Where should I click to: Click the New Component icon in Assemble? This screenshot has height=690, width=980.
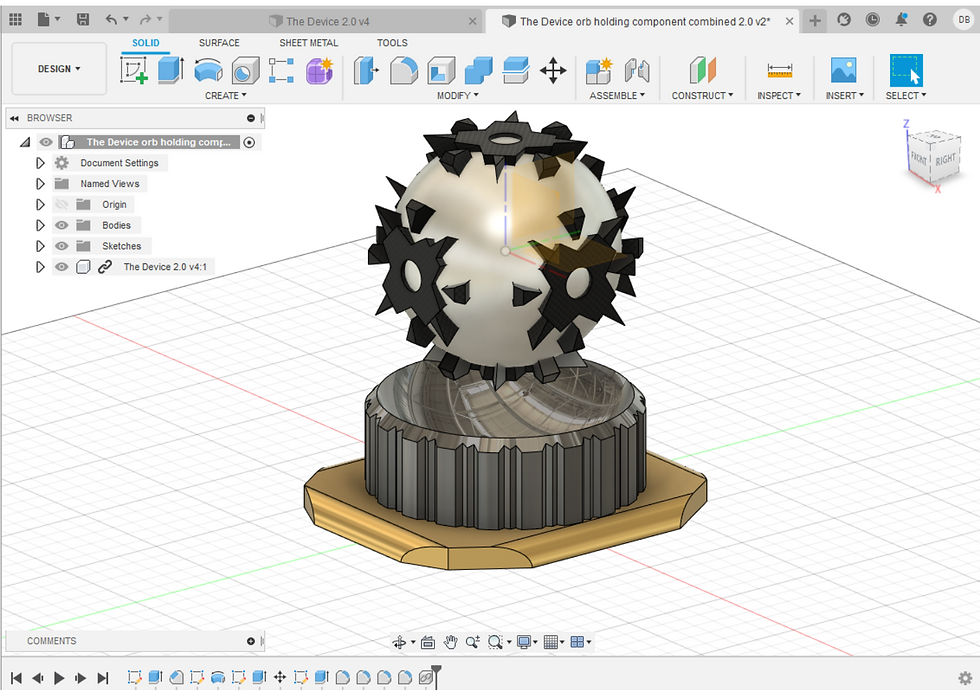click(599, 70)
